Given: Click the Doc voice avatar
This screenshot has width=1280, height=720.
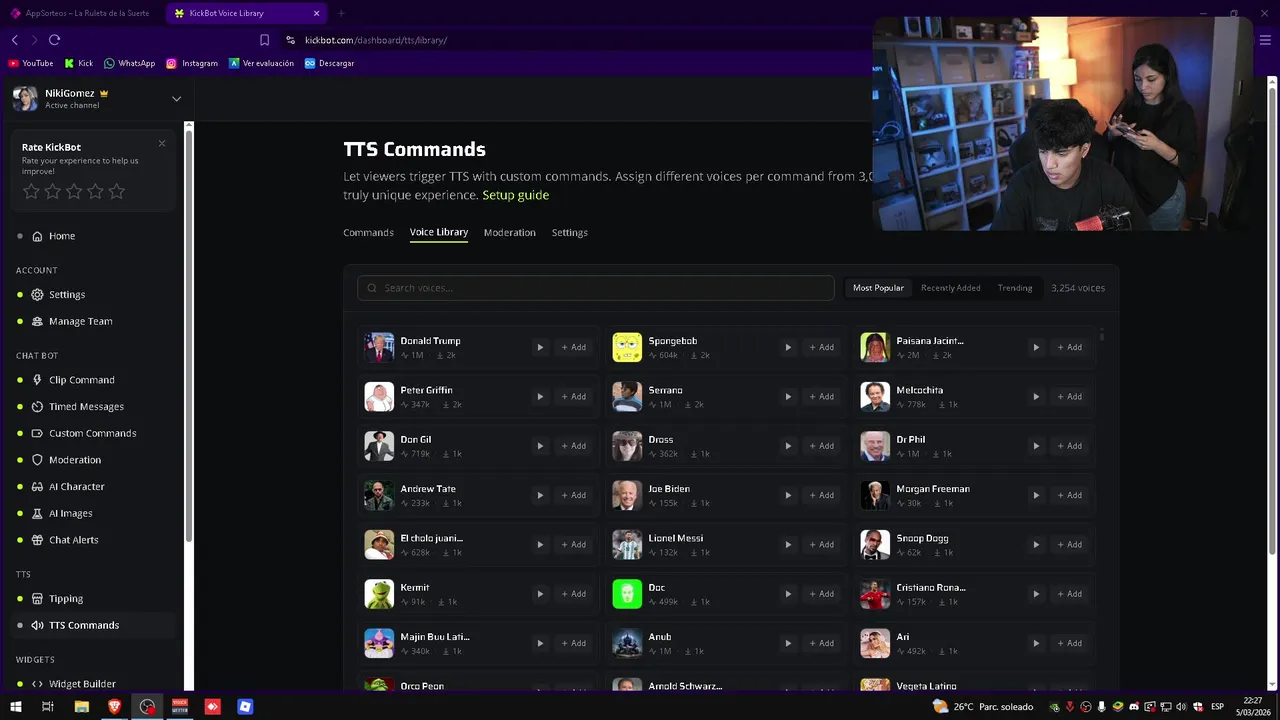Looking at the screenshot, I should (627, 594).
